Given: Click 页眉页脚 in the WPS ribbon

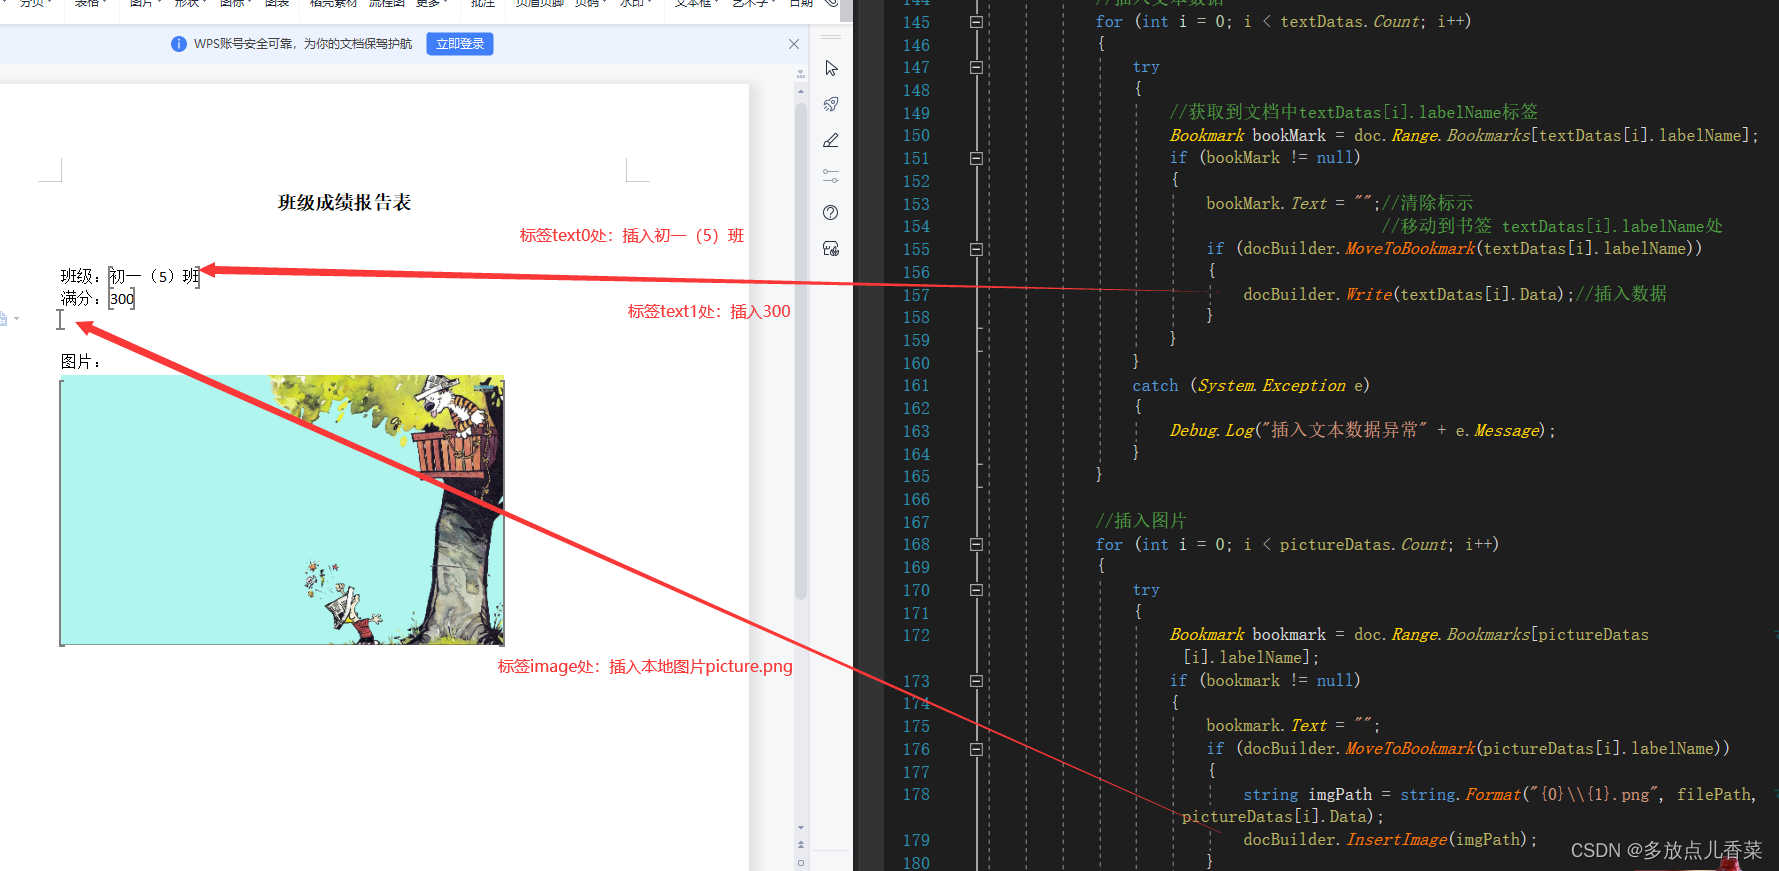Looking at the screenshot, I should click(x=540, y=4).
